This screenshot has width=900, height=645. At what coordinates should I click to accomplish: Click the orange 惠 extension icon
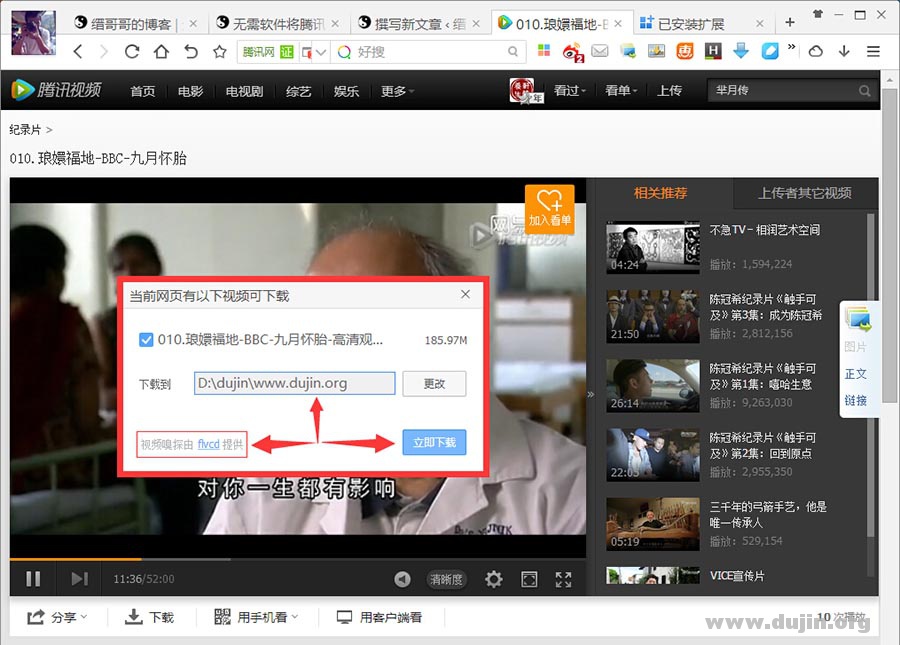point(685,51)
